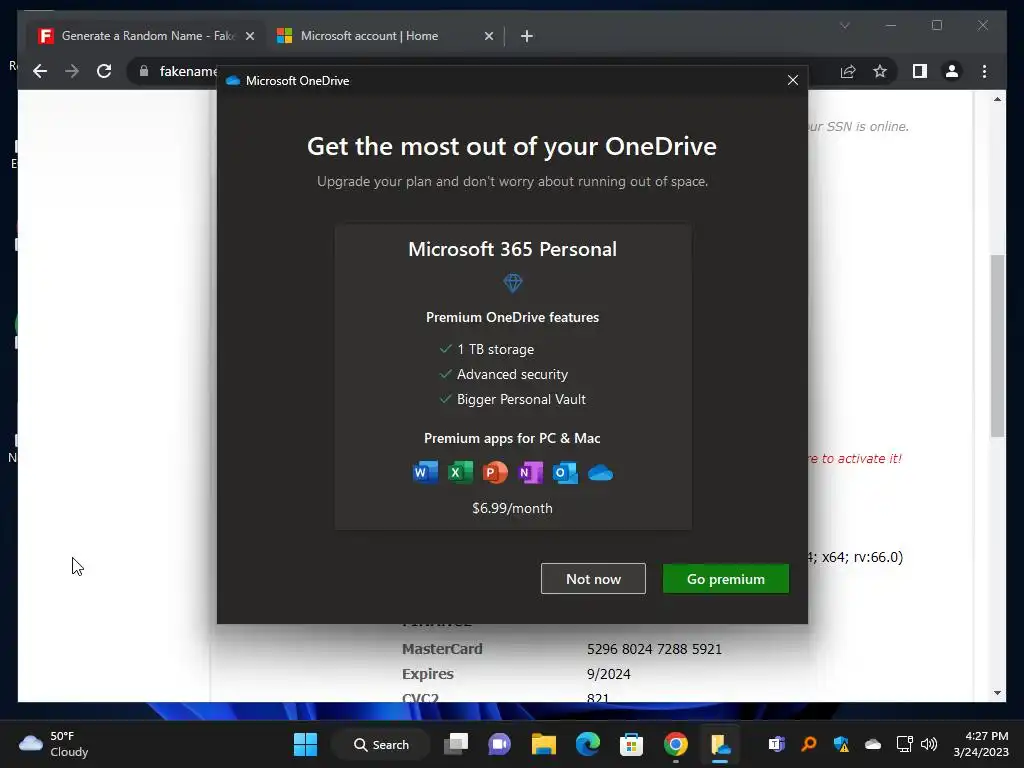This screenshot has height=768, width=1024.
Task: Click the Go premium button
Action: click(726, 579)
